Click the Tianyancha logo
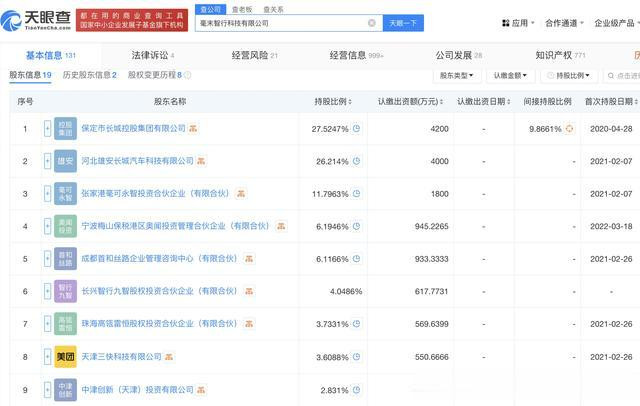Viewport: 640px width, 406px height. (36, 20)
